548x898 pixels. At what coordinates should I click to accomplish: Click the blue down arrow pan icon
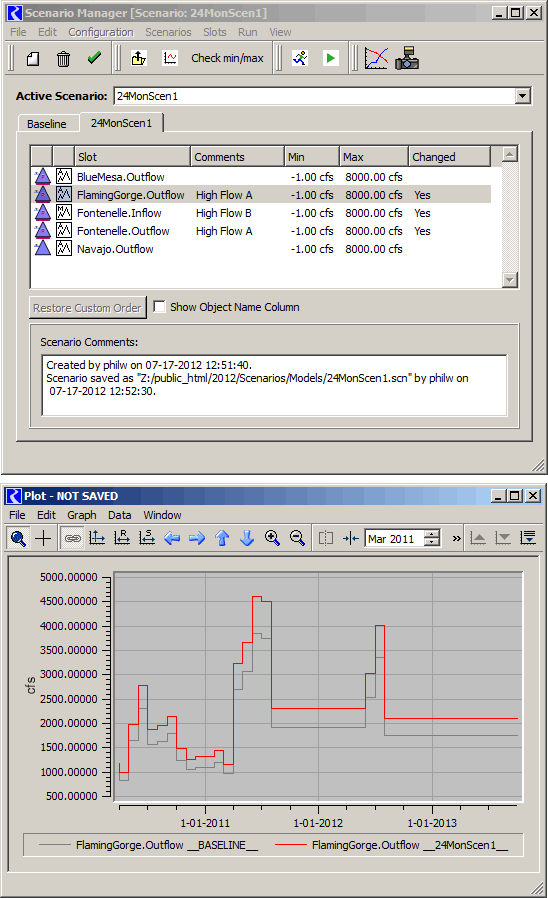click(x=247, y=538)
